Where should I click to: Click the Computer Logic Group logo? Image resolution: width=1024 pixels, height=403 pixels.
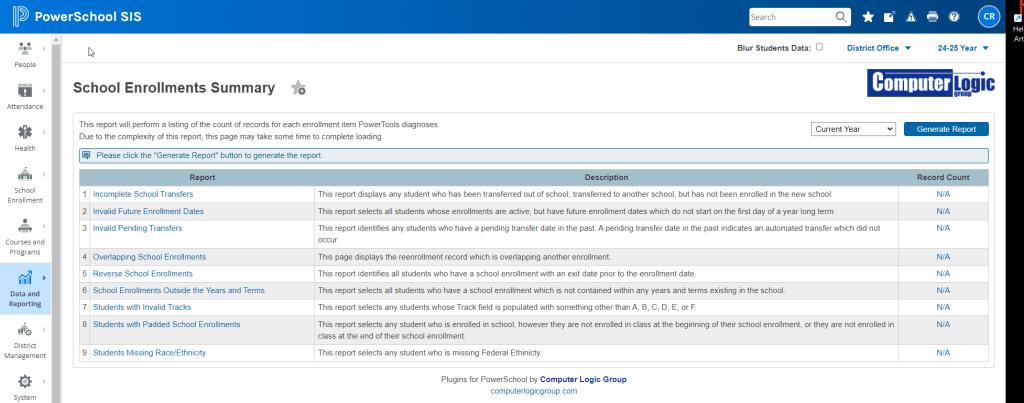tap(931, 84)
